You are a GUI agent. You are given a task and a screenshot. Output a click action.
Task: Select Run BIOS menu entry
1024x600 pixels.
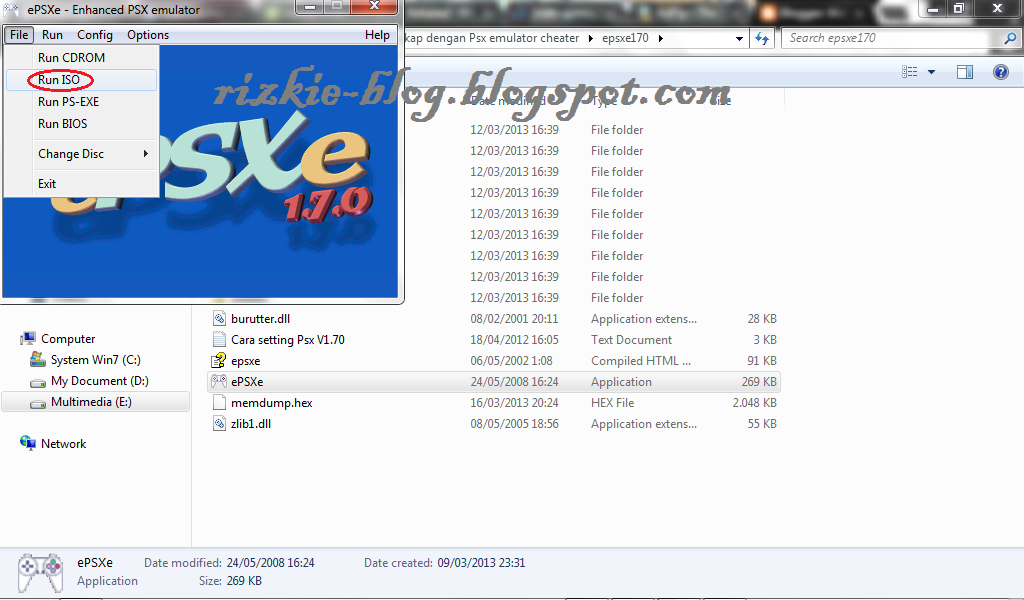click(x=81, y=123)
